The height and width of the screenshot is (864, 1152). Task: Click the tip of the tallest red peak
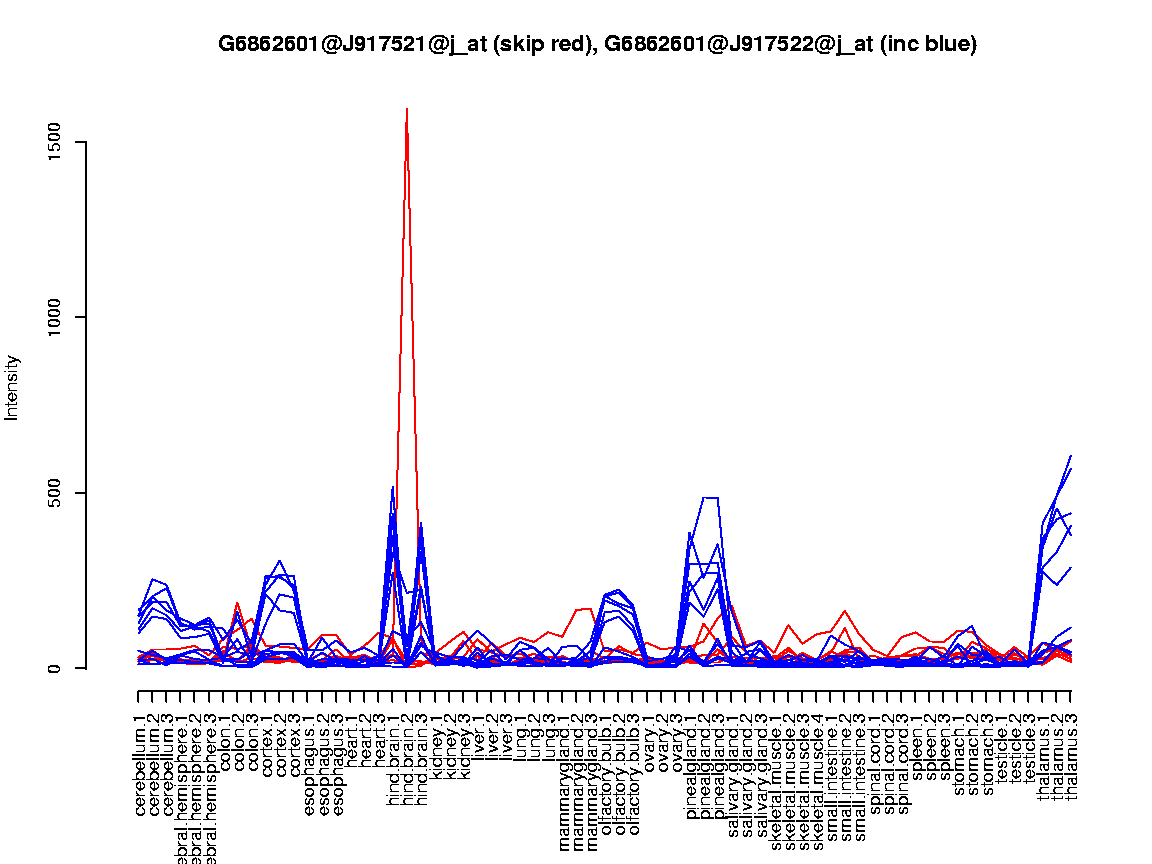coord(407,109)
